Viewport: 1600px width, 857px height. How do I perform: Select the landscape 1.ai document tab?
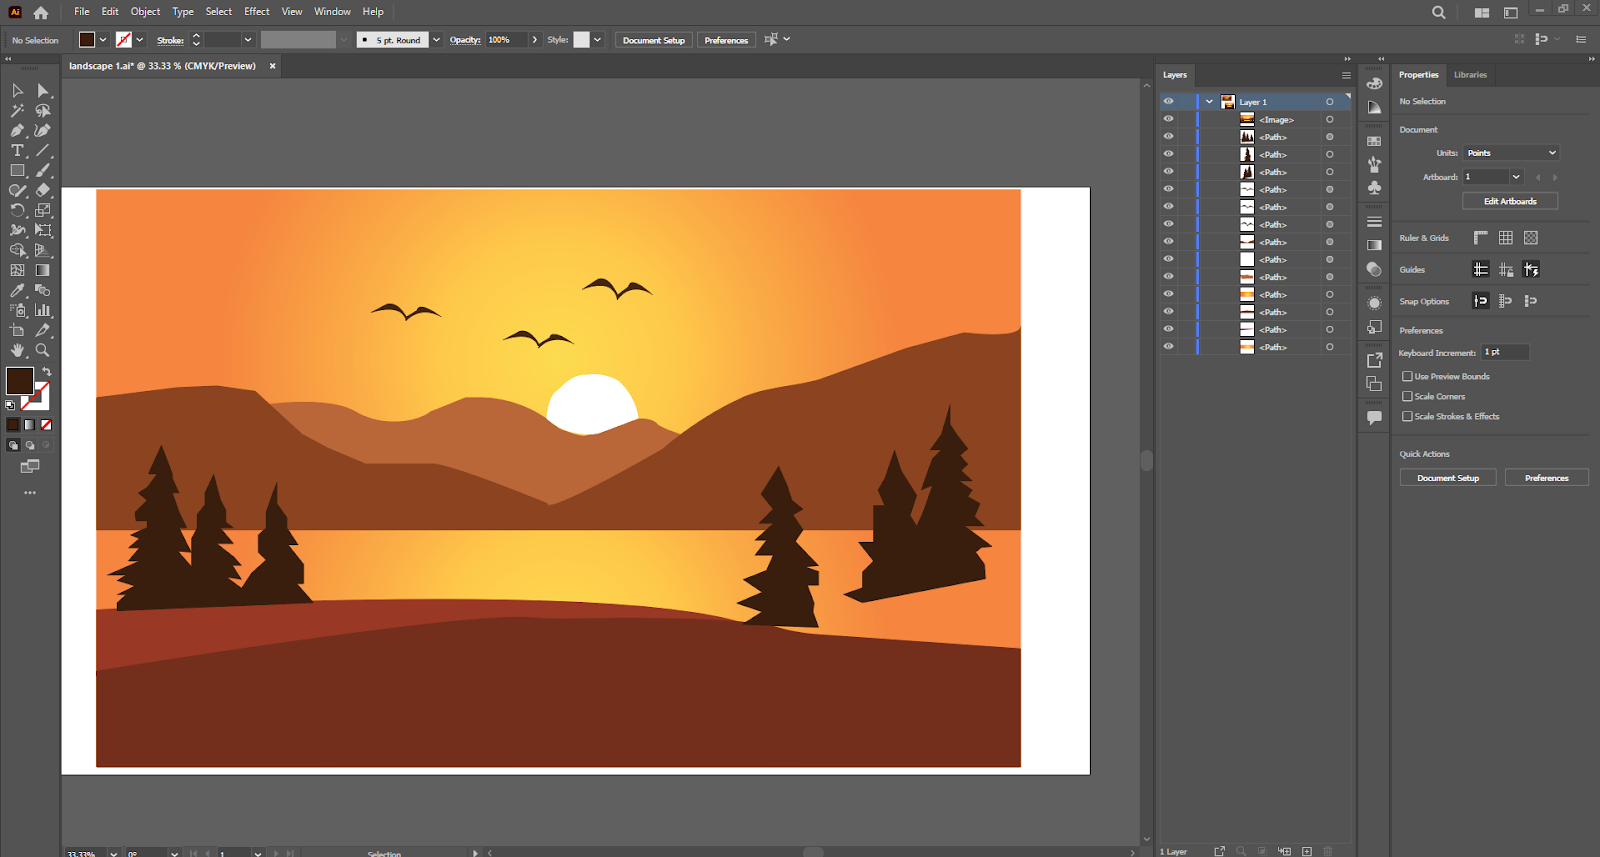163,66
